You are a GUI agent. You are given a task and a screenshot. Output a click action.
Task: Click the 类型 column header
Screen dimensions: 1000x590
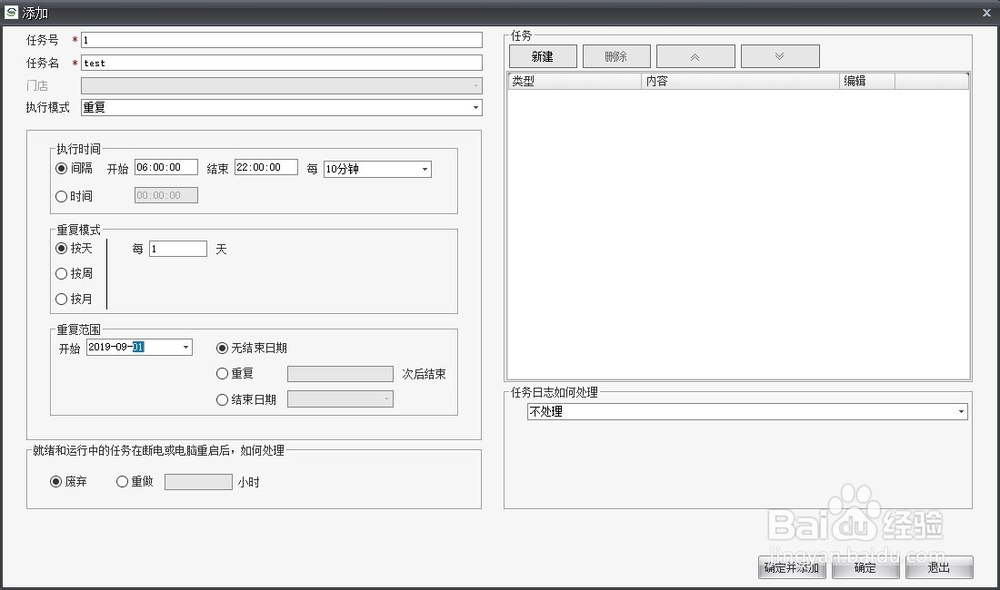[x=575, y=81]
